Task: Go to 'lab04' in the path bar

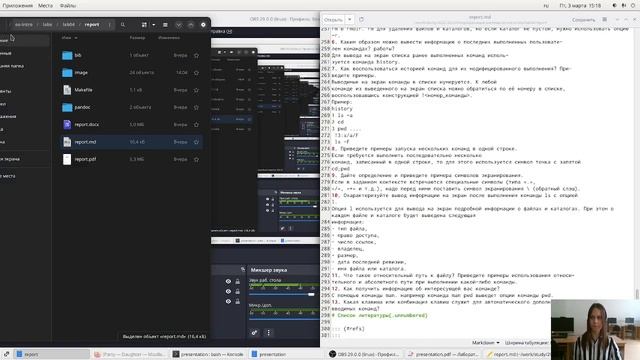Action: (x=69, y=25)
